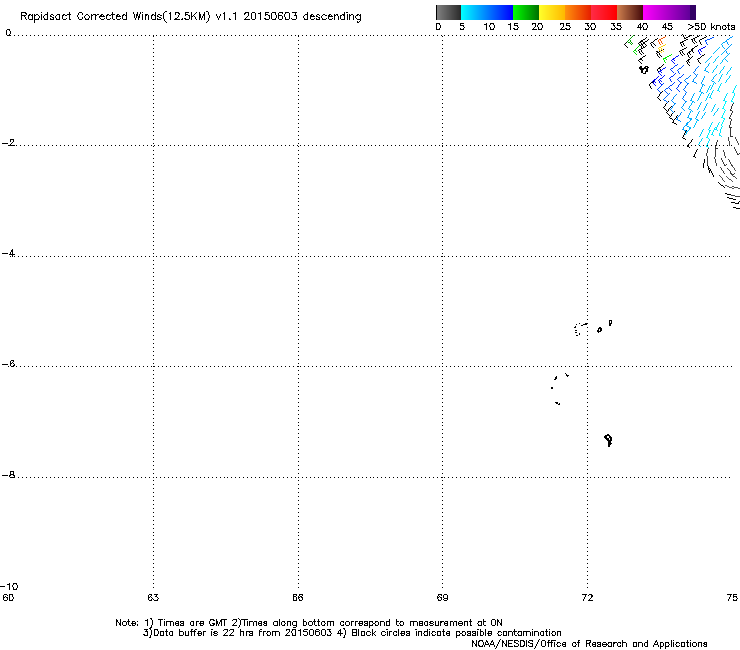
Task: Click the '>50 knots' legend label
Action: coord(711,27)
